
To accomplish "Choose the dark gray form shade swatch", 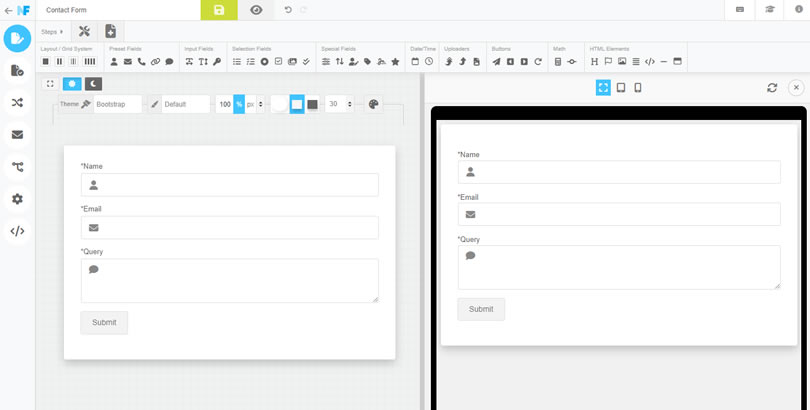I will click(313, 104).
